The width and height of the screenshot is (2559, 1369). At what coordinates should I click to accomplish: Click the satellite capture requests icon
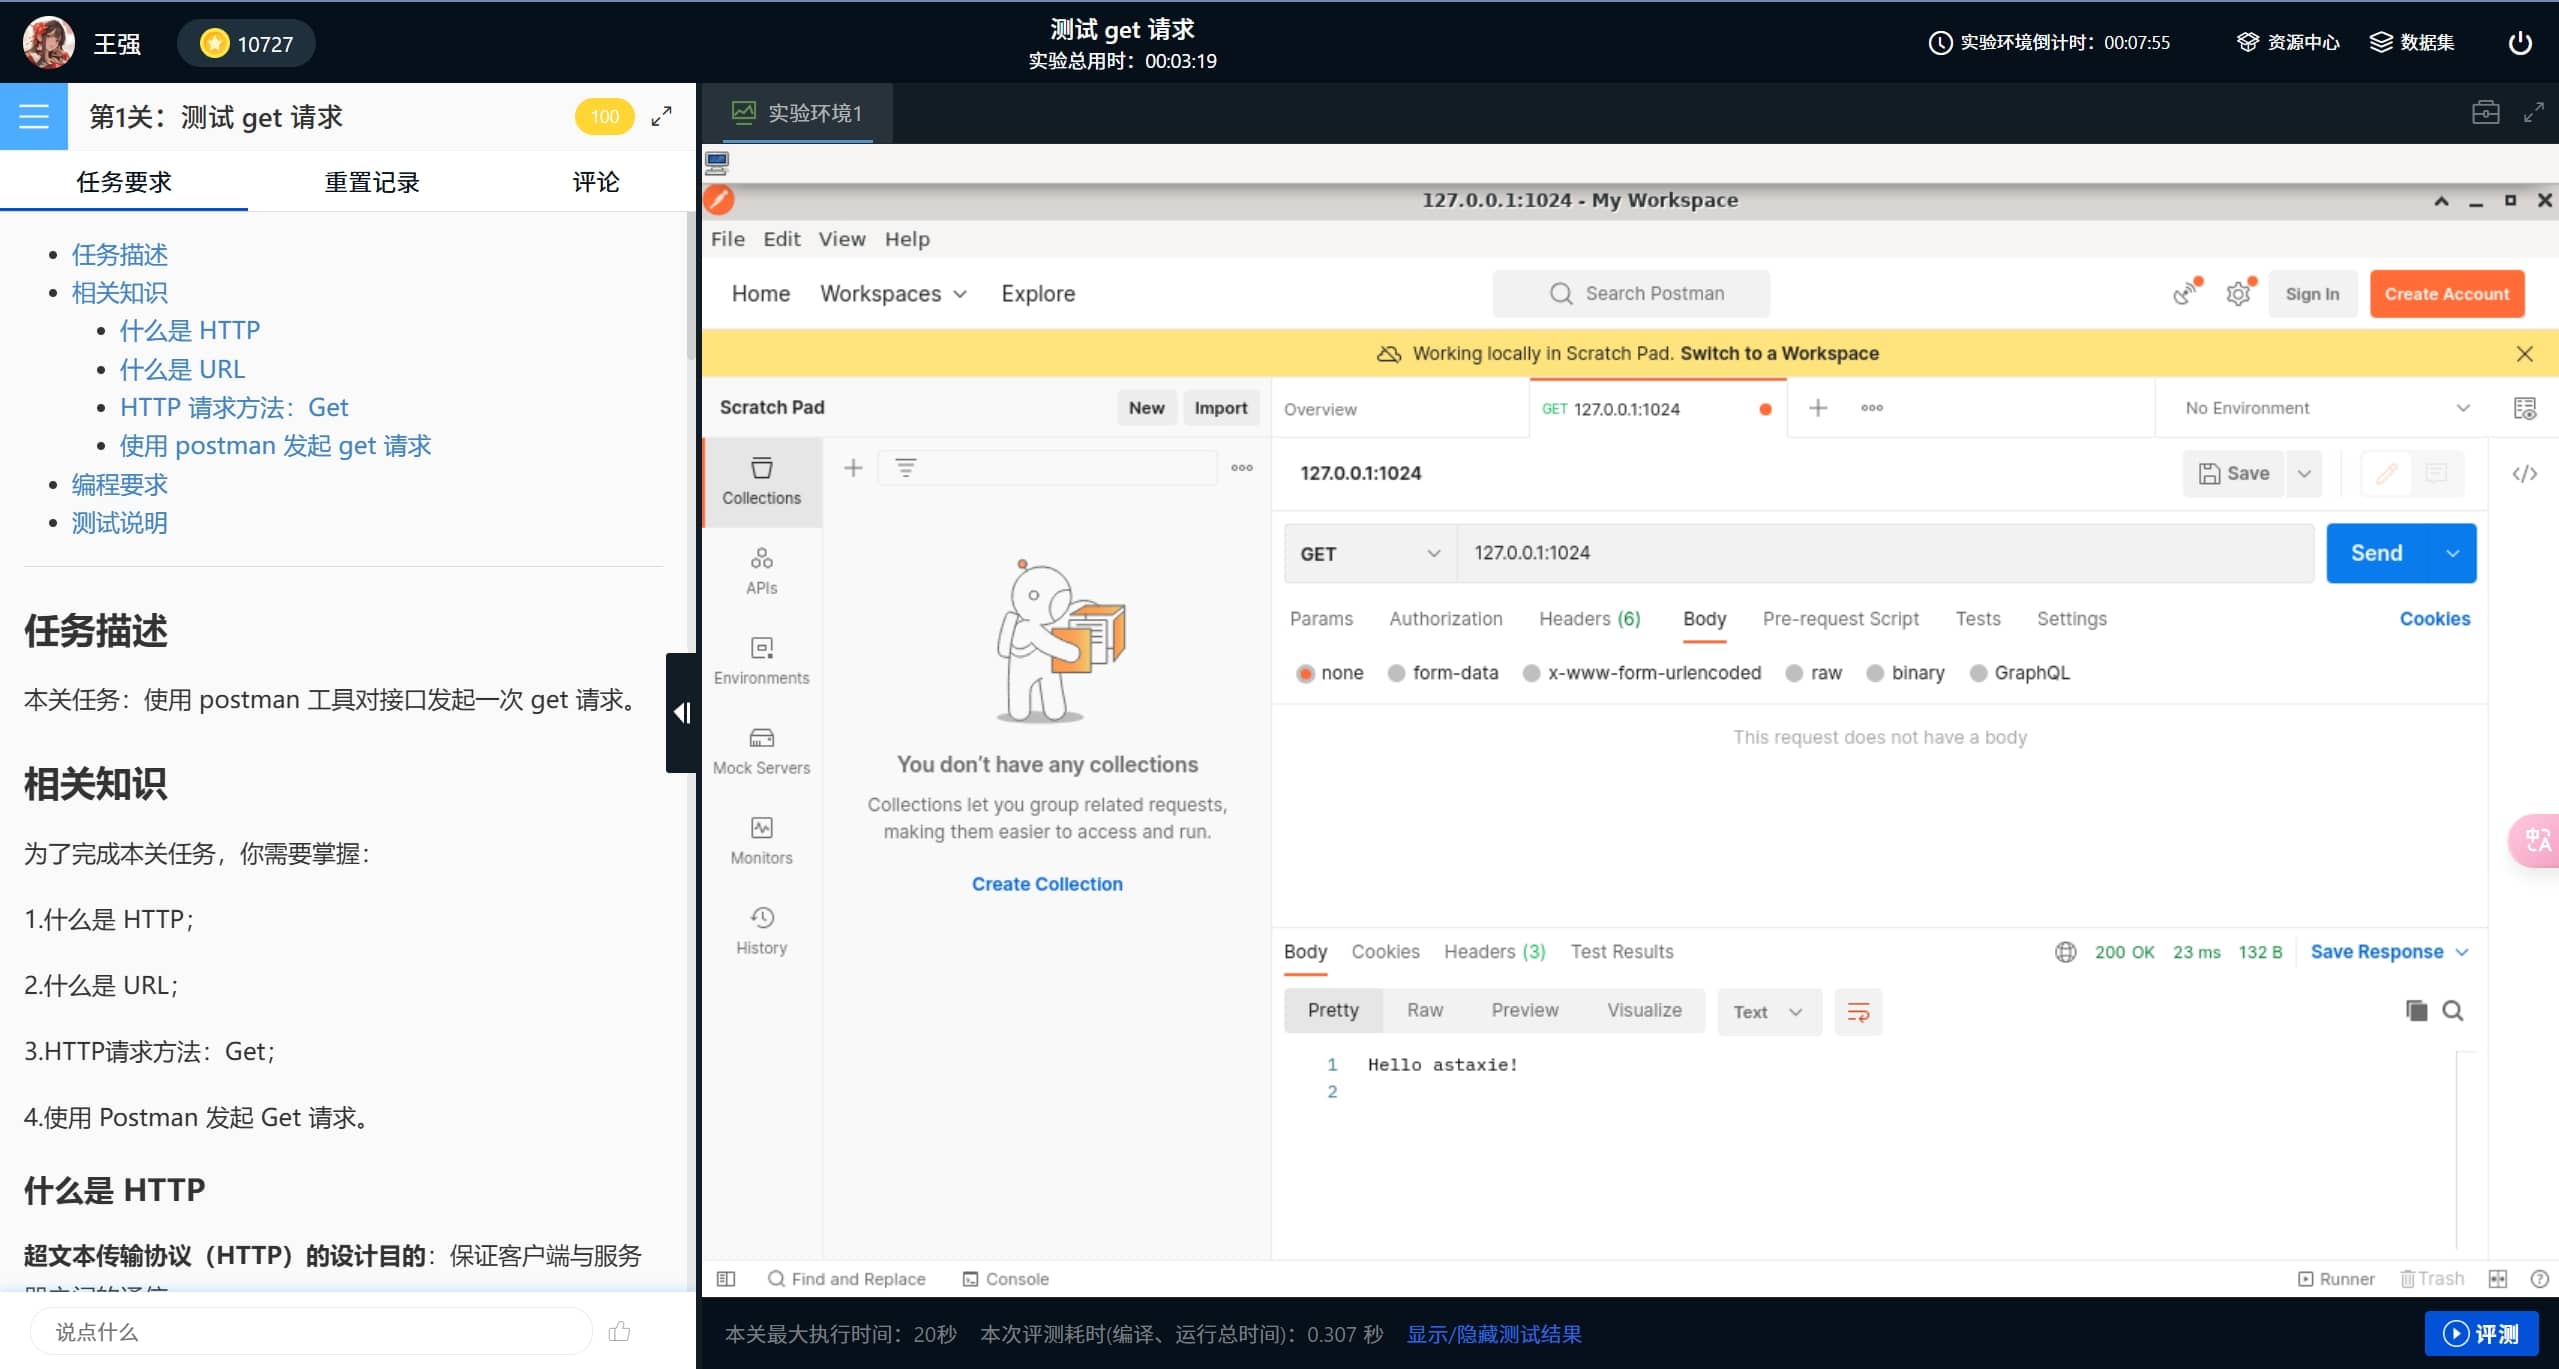point(2186,293)
